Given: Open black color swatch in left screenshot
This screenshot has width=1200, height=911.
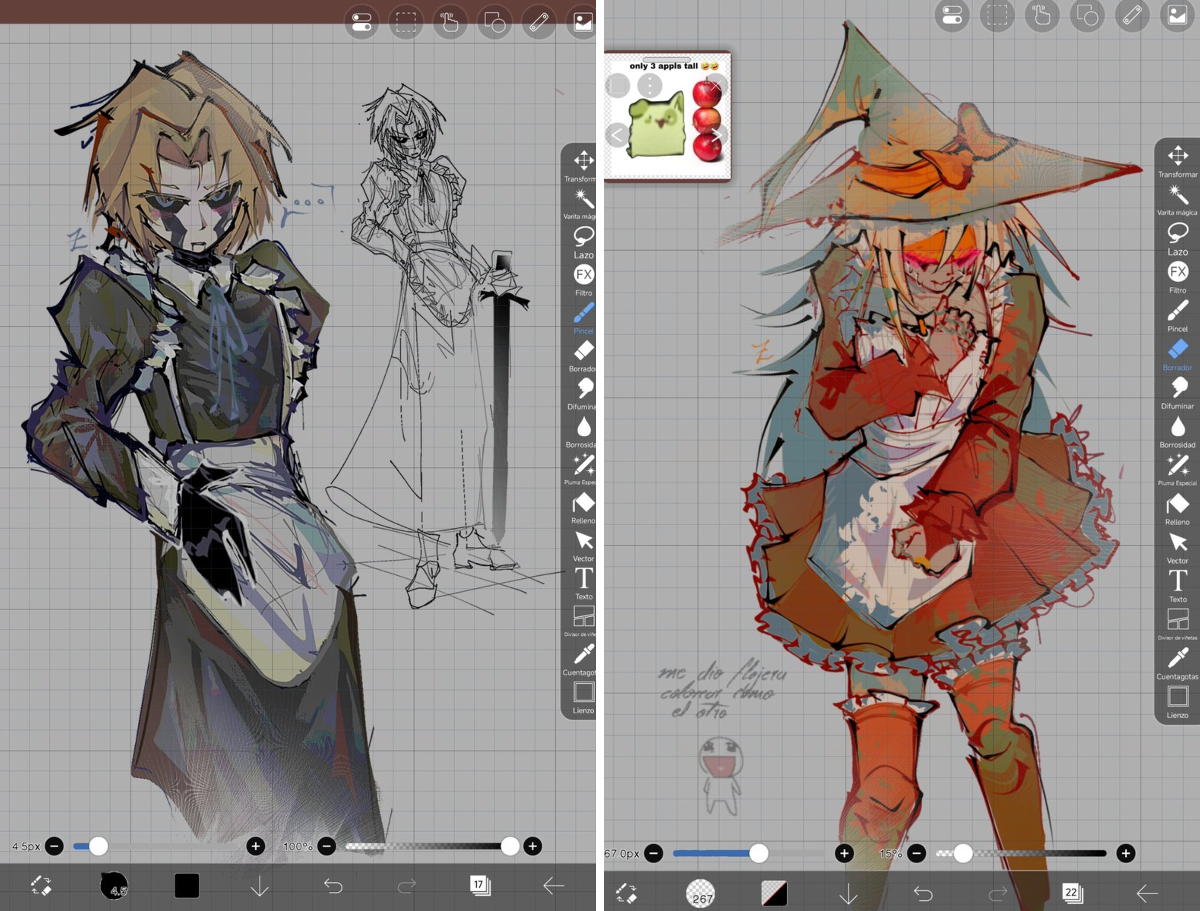Looking at the screenshot, I should tap(187, 885).
